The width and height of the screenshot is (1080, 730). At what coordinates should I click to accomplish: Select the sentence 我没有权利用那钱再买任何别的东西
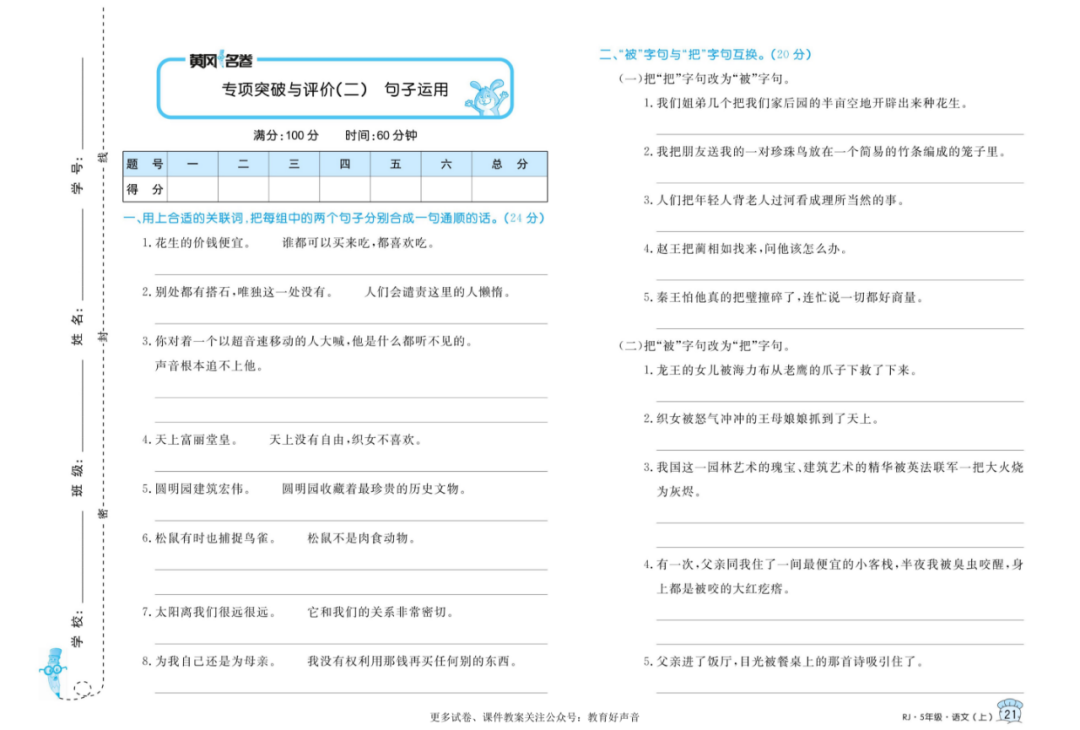click(x=413, y=661)
